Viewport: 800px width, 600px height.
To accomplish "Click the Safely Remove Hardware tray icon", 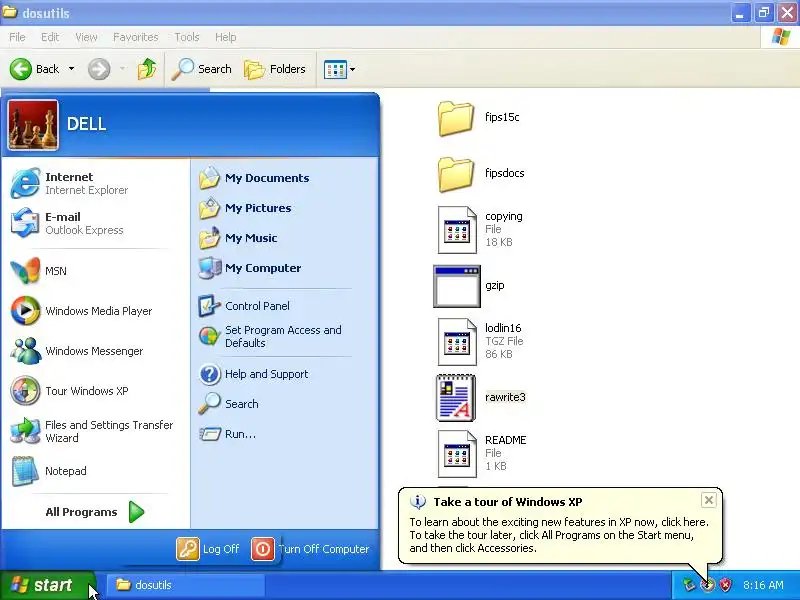I will click(689, 585).
